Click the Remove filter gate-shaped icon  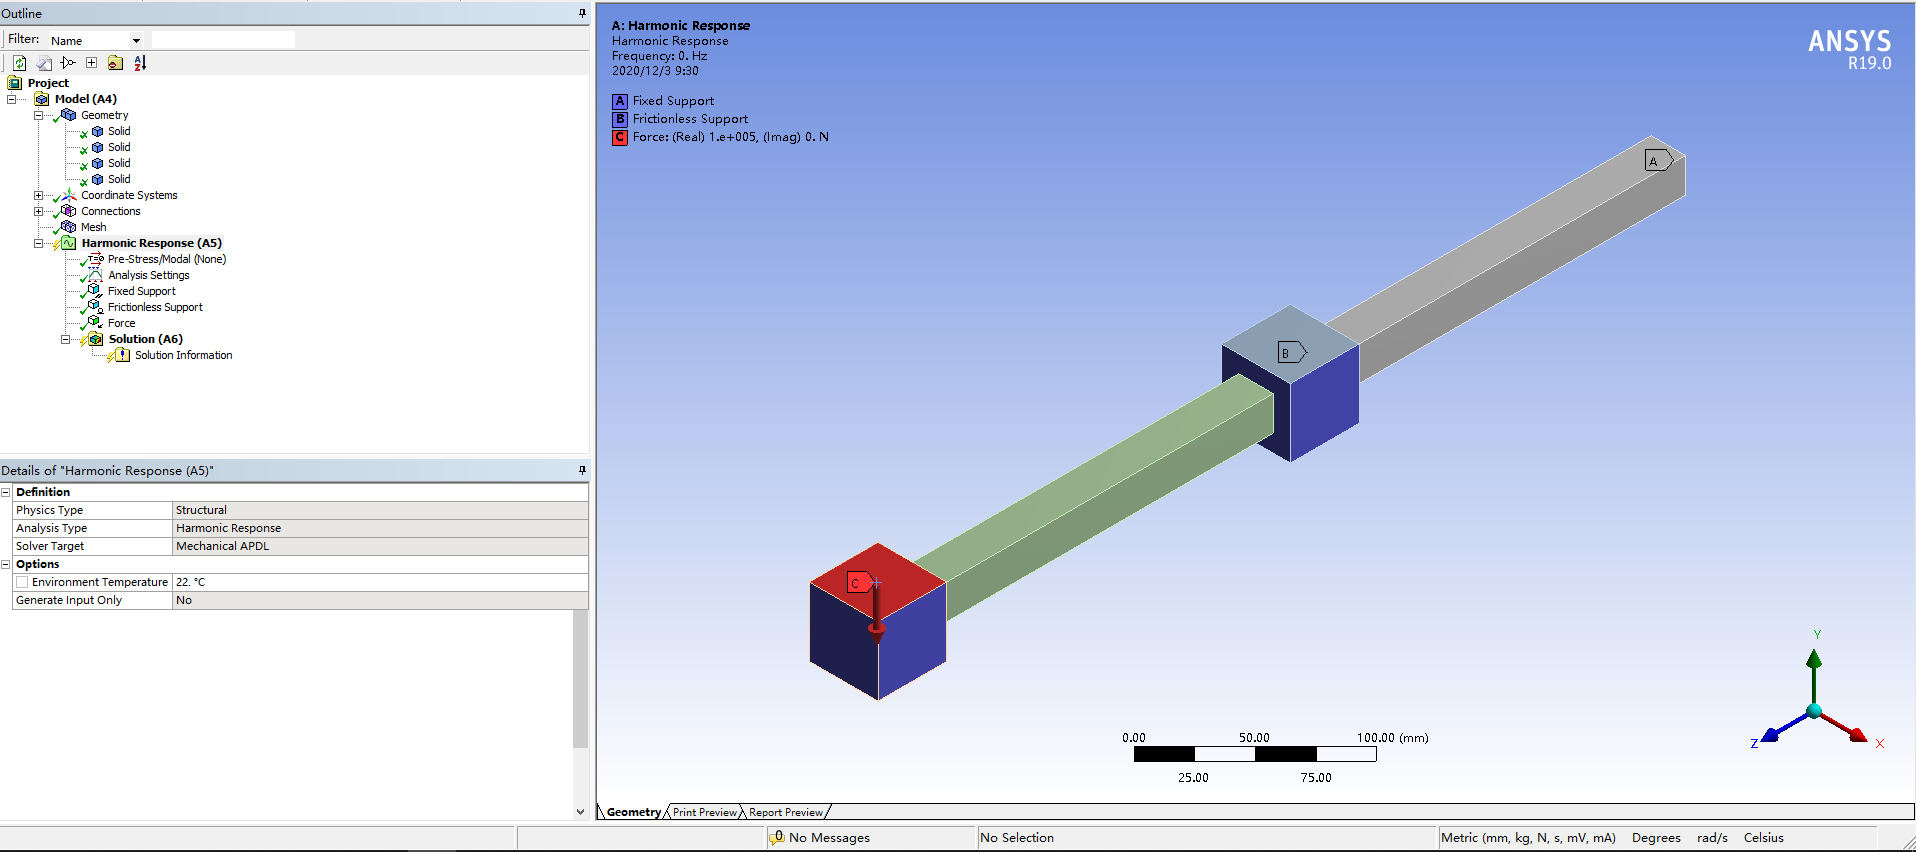click(68, 62)
